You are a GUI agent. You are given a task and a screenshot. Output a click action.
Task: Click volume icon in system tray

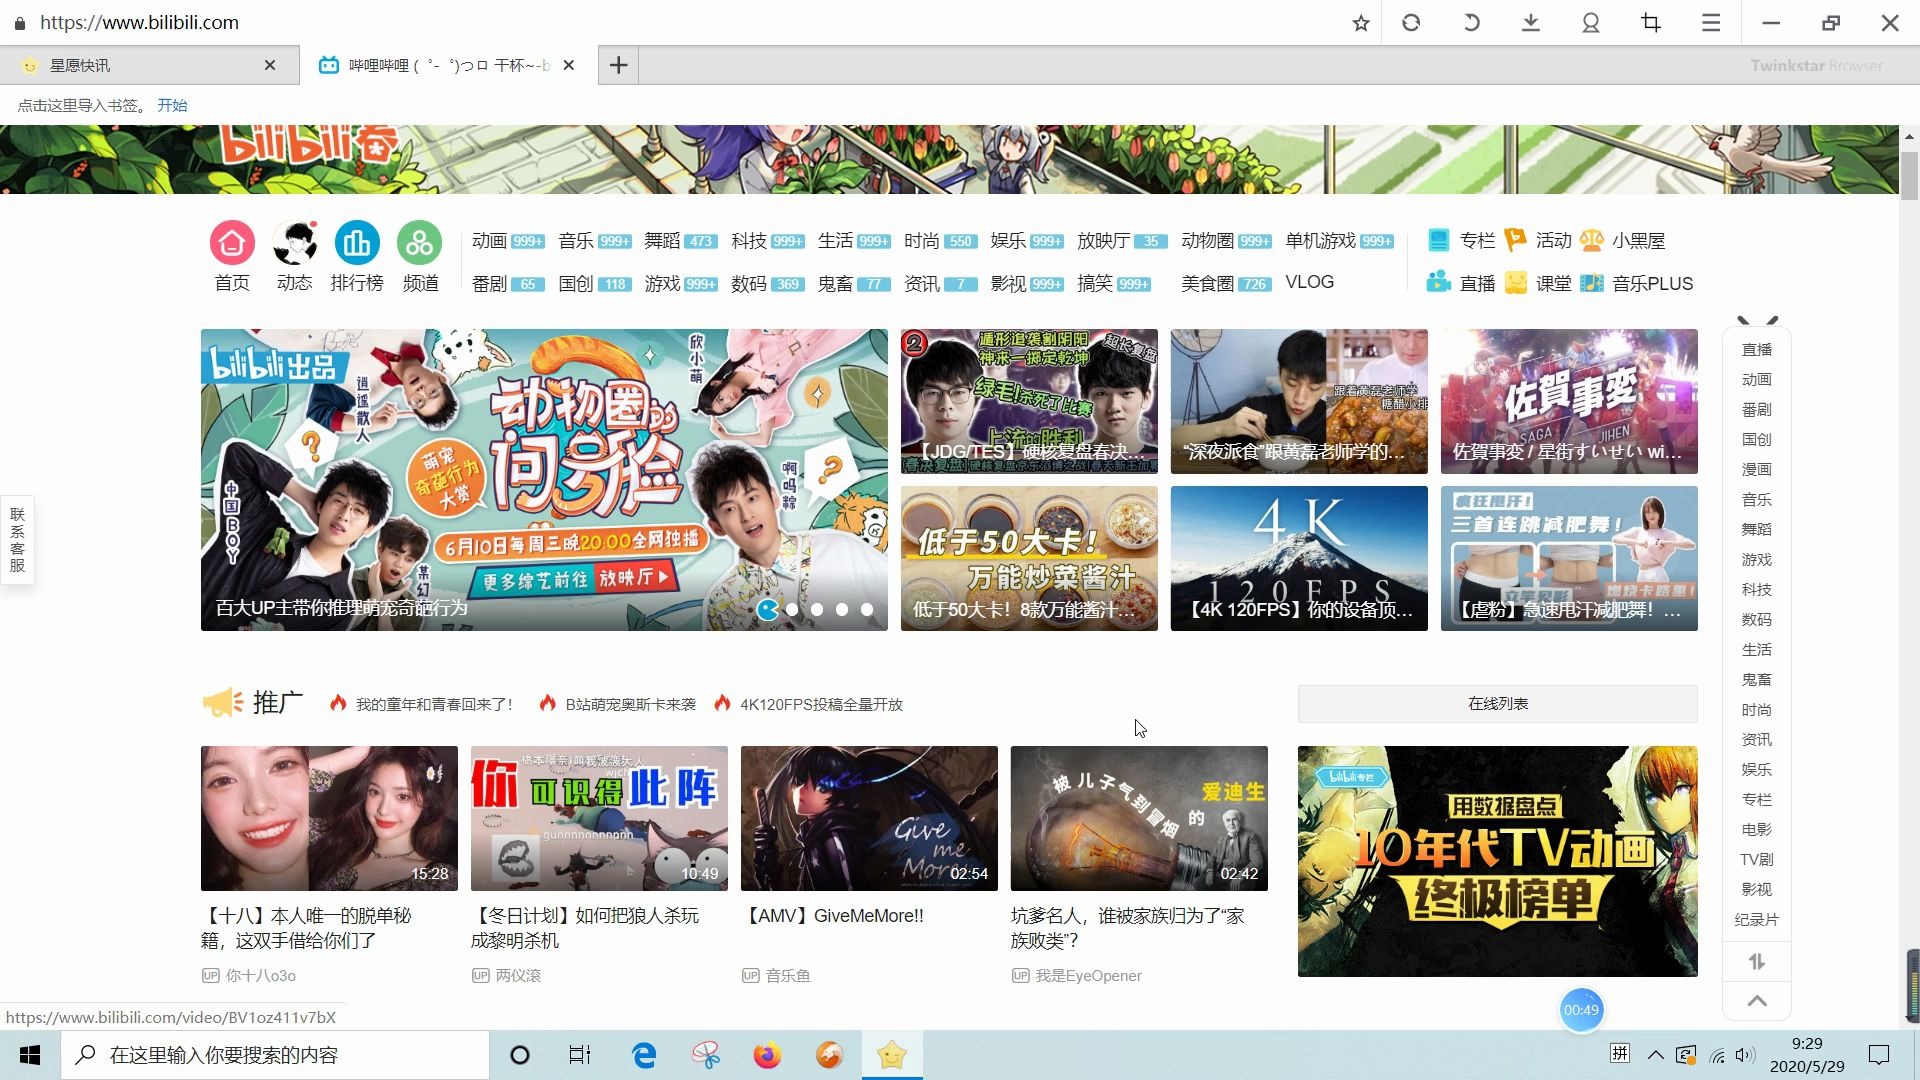tap(1745, 1055)
